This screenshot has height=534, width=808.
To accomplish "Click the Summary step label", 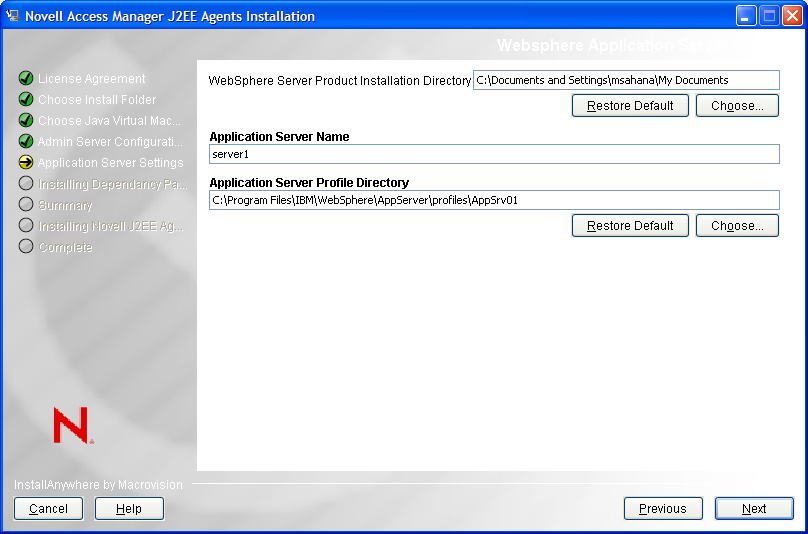I will (65, 205).
